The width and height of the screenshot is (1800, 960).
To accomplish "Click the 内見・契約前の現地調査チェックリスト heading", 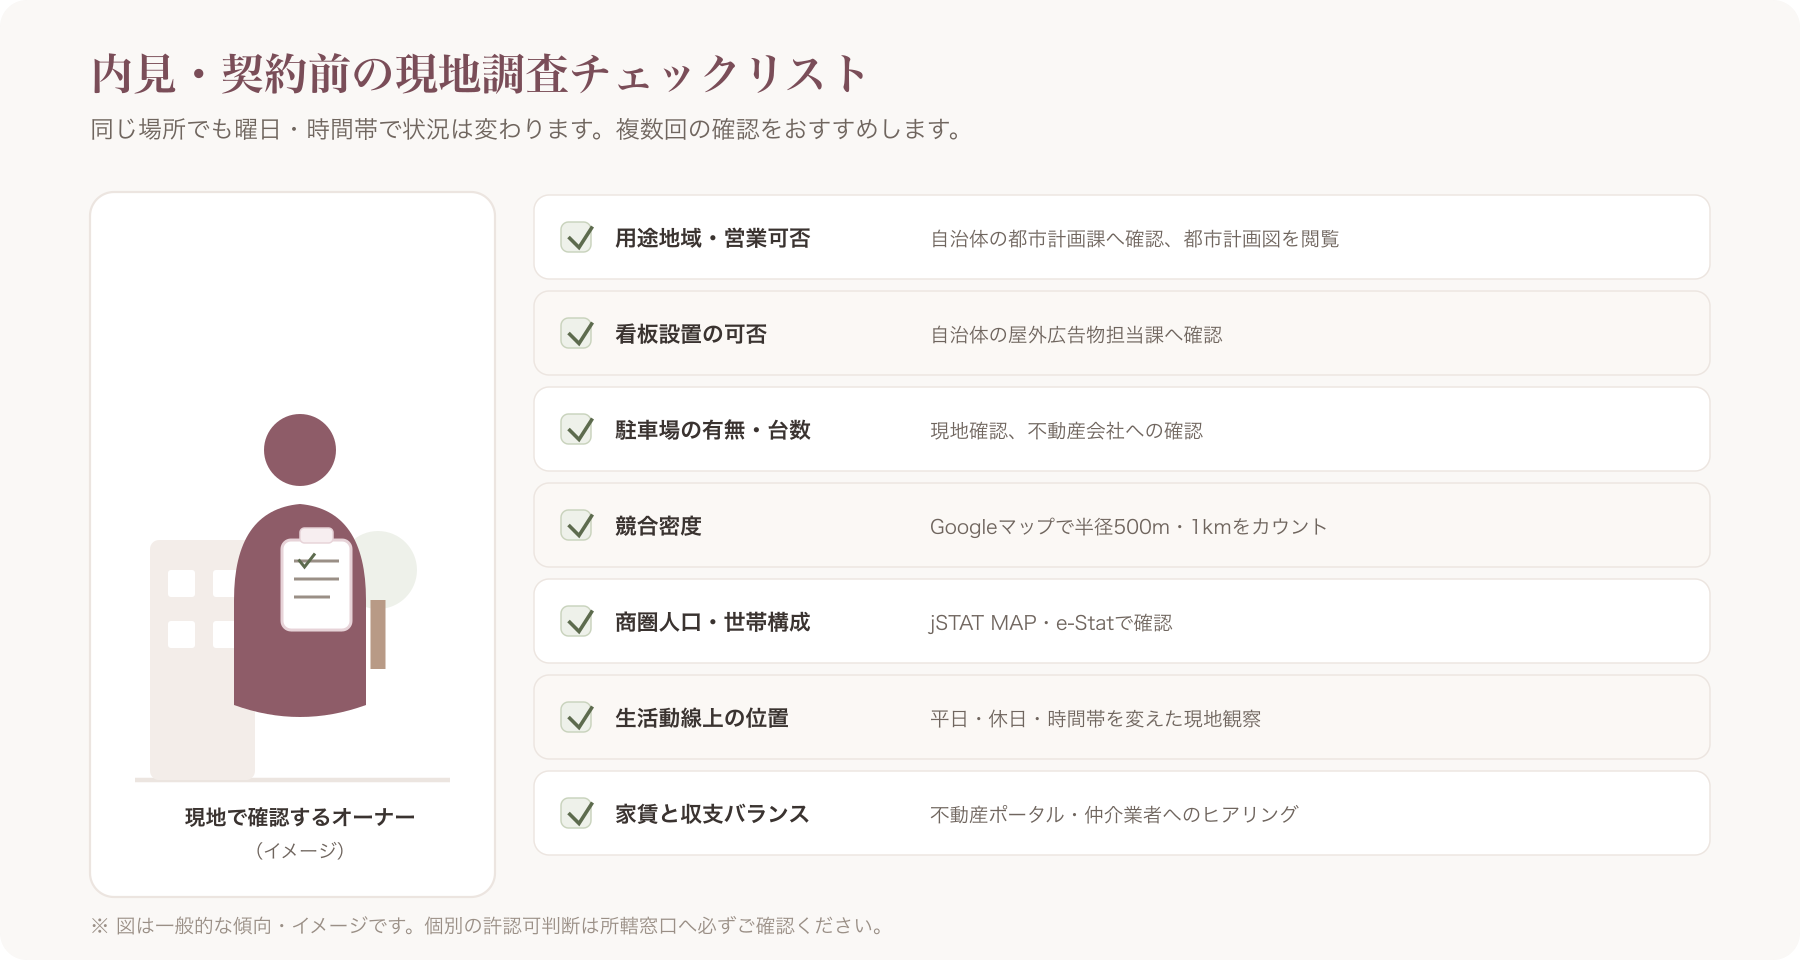I will coord(480,73).
